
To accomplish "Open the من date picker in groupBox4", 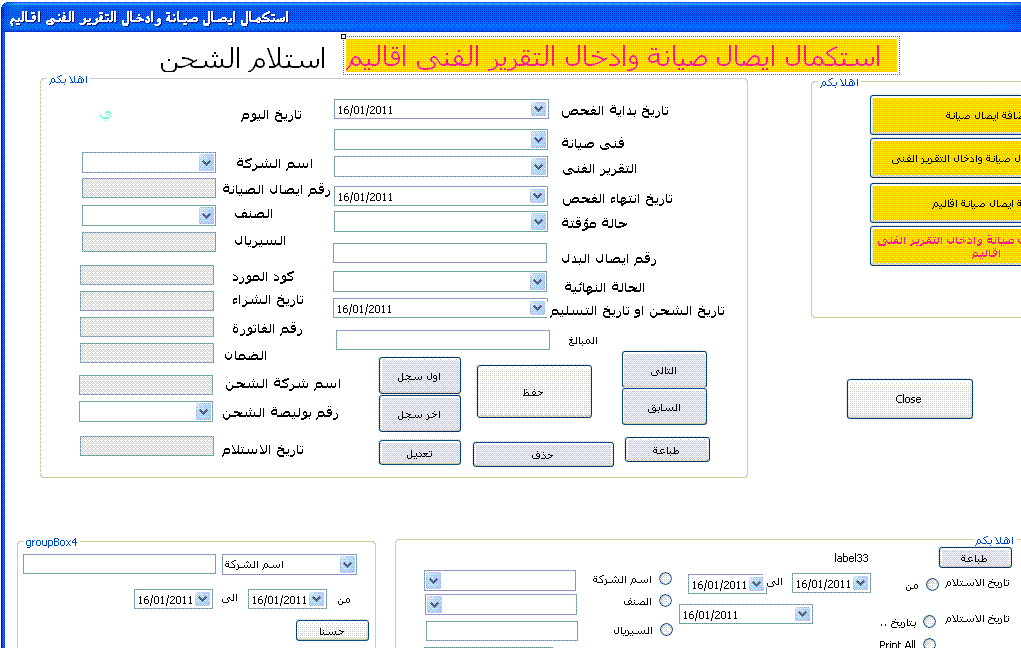I will pos(316,599).
